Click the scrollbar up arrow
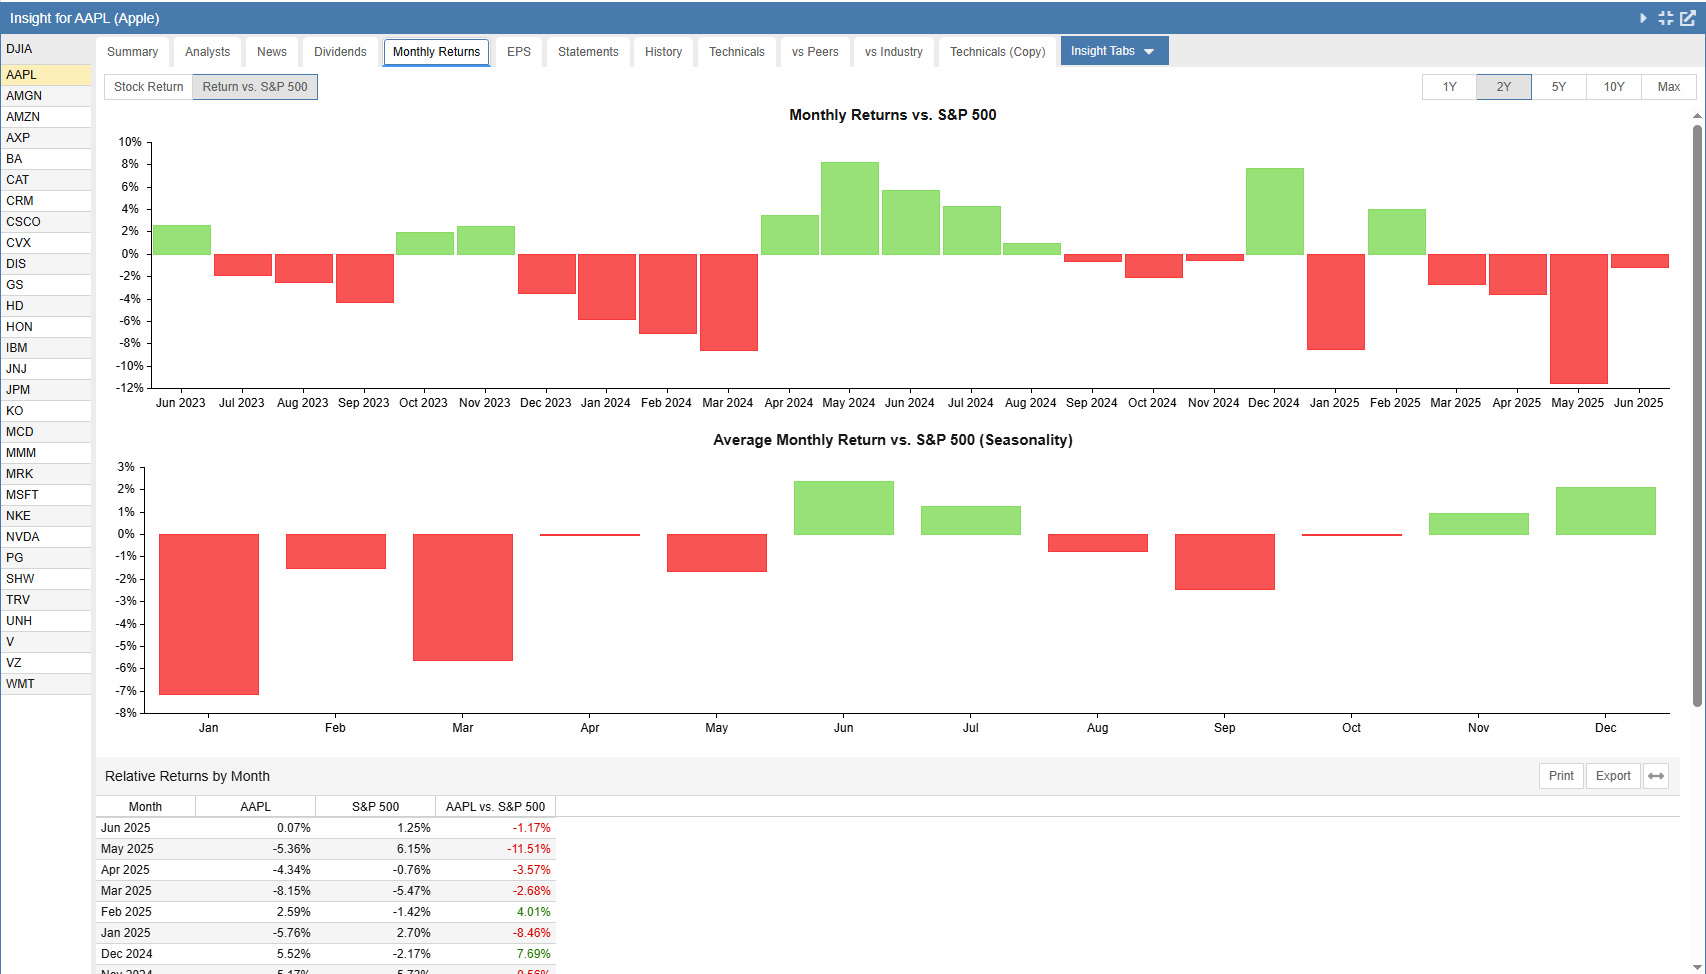 pos(1697,116)
